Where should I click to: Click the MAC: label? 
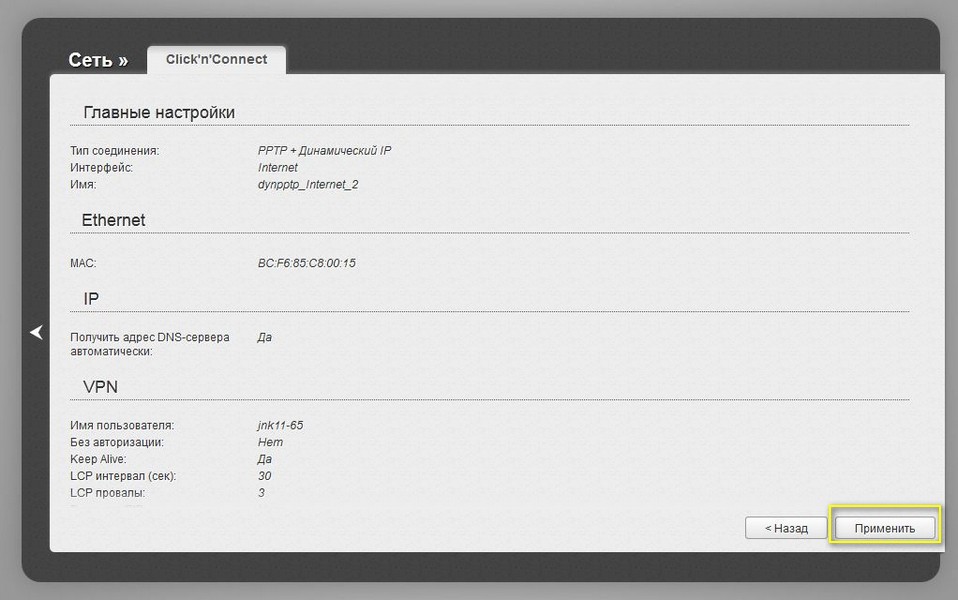(x=83, y=263)
